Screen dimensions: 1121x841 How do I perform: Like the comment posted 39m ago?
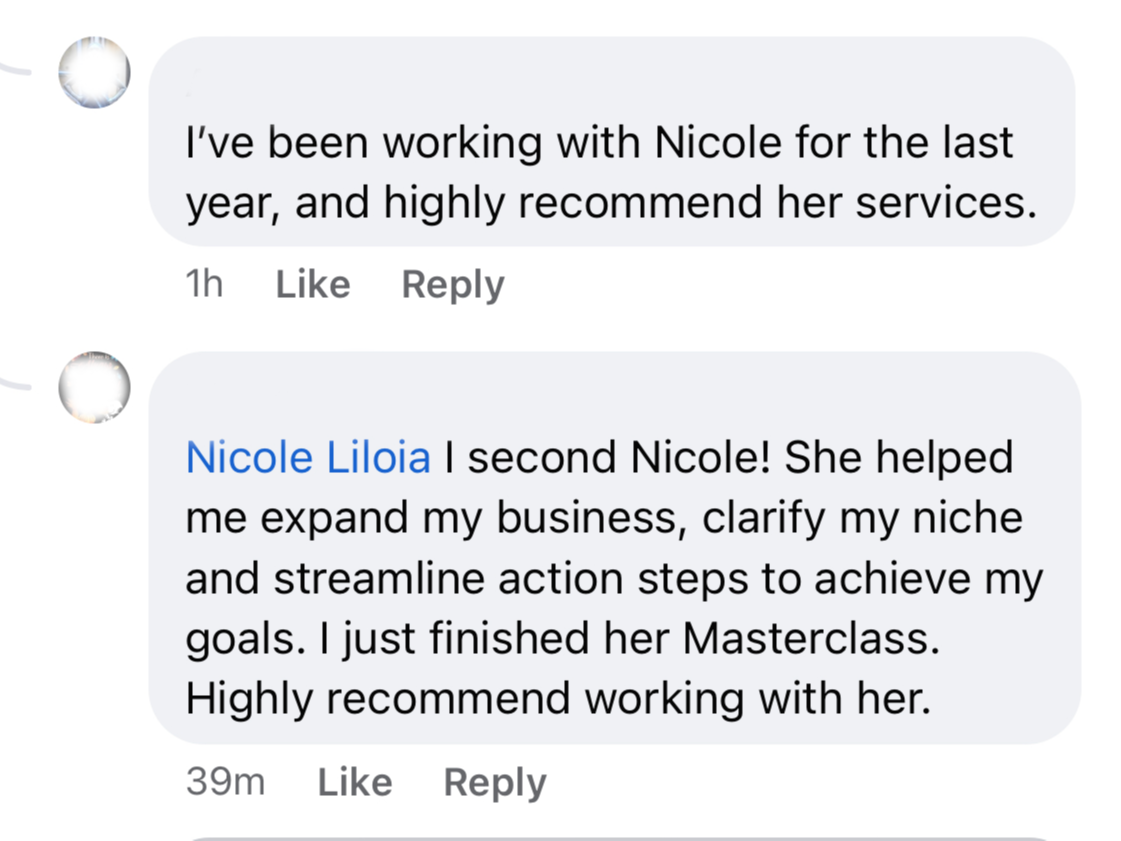355,782
